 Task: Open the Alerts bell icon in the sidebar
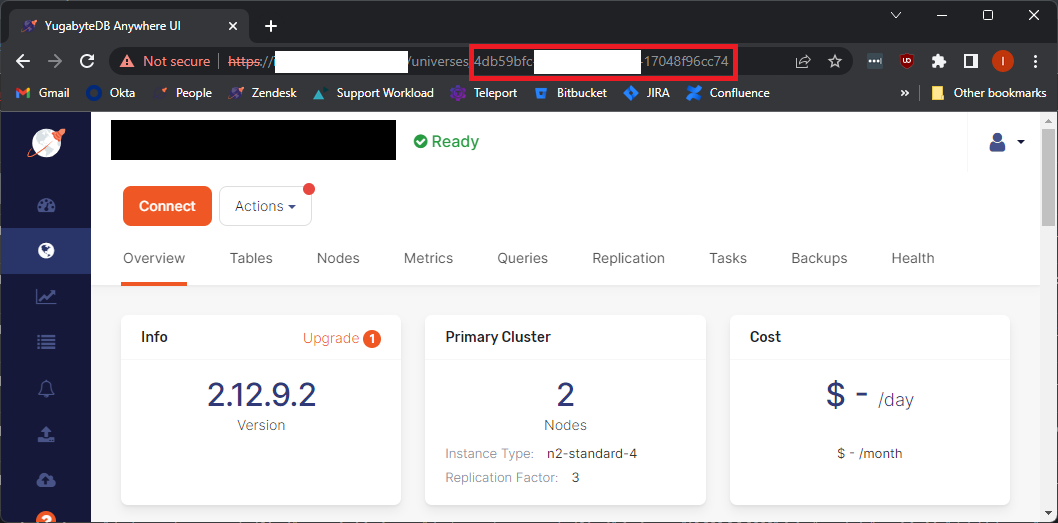tap(46, 388)
